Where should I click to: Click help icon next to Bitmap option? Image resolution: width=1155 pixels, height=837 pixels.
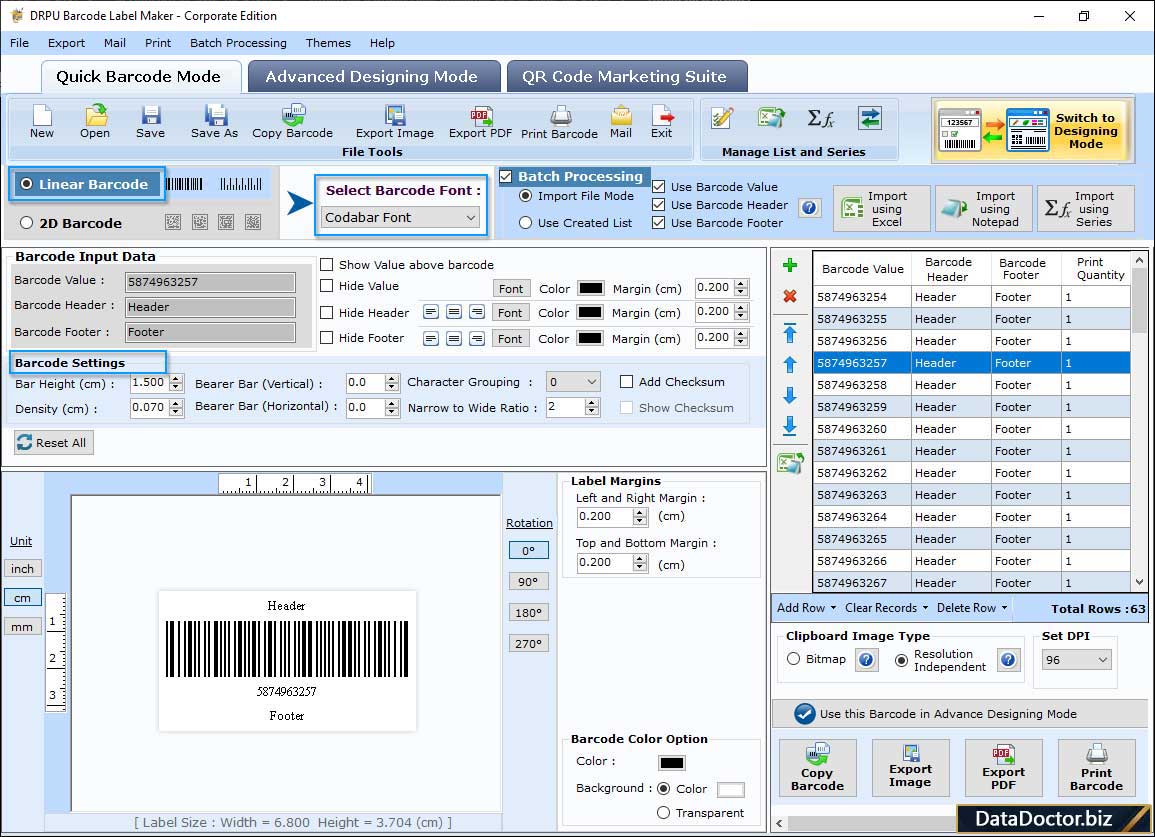866,660
